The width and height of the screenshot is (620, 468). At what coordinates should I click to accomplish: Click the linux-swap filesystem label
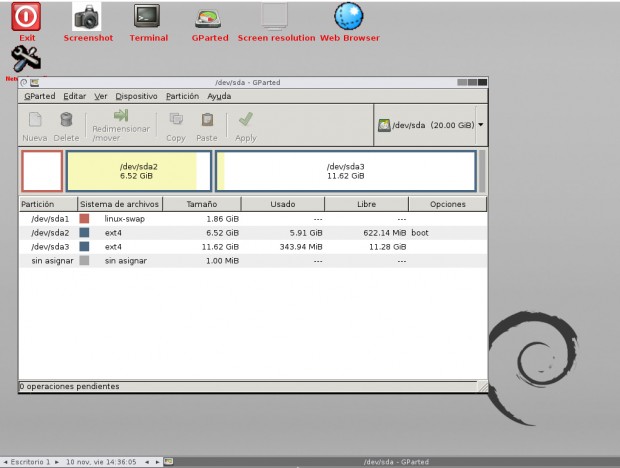pyautogui.click(x=125, y=219)
